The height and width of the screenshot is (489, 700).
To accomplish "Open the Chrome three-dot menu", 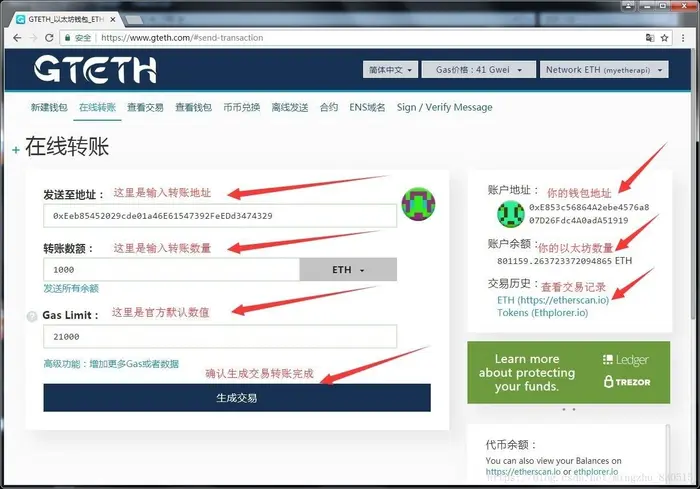I will [x=683, y=38].
